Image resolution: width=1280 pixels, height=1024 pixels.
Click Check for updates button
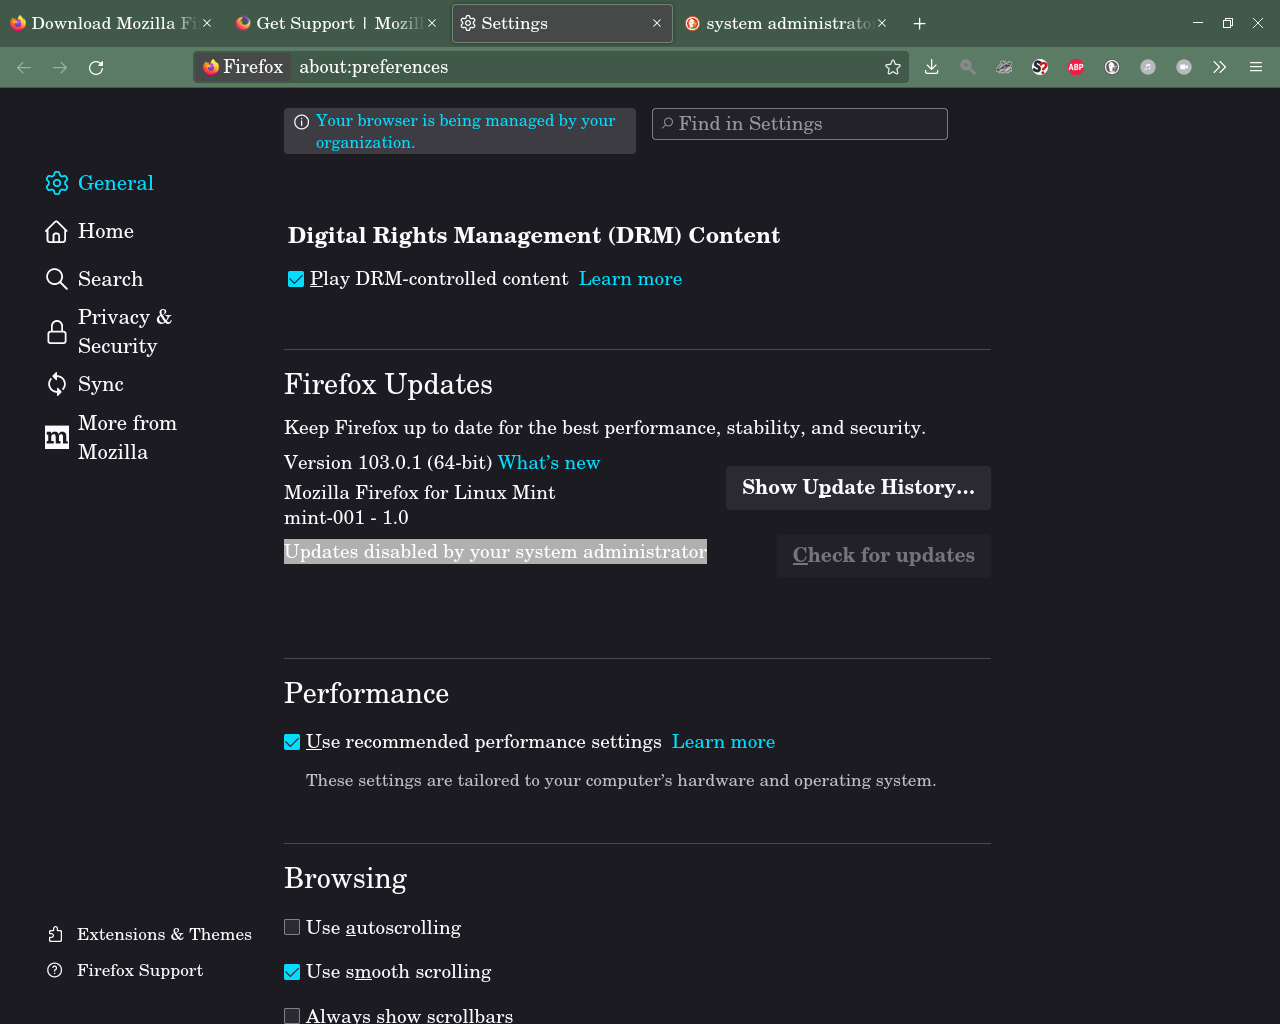[x=884, y=556]
